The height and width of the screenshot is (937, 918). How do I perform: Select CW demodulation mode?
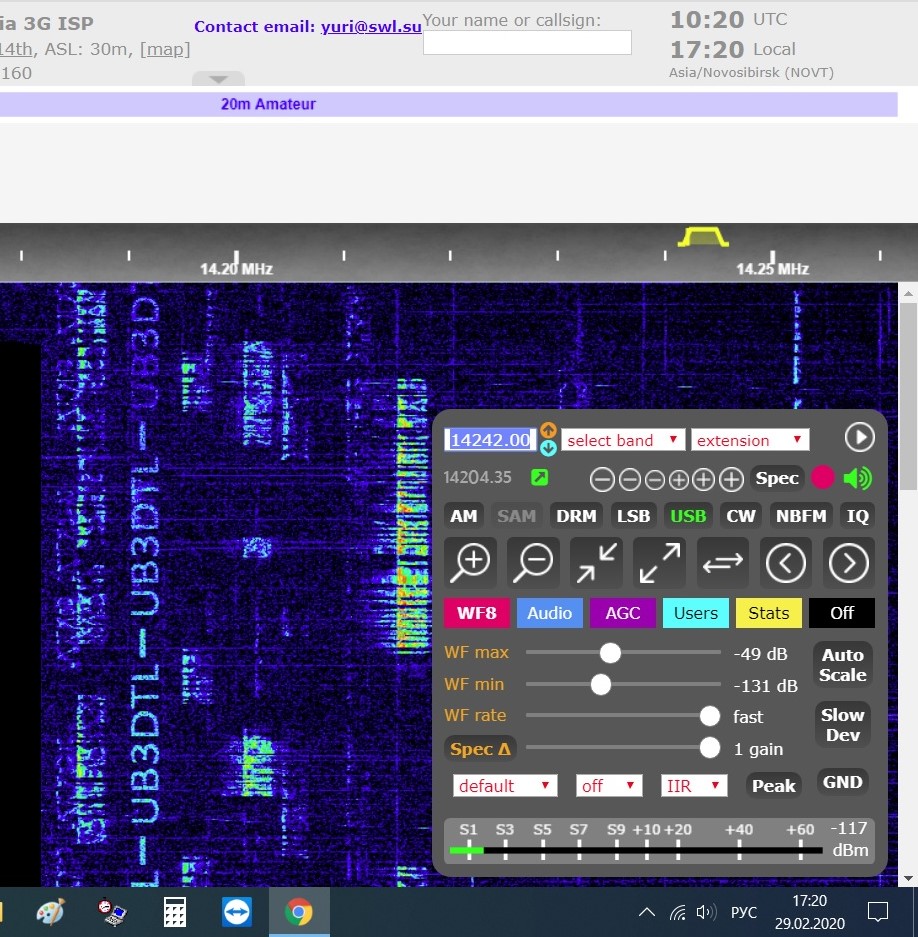tap(741, 516)
